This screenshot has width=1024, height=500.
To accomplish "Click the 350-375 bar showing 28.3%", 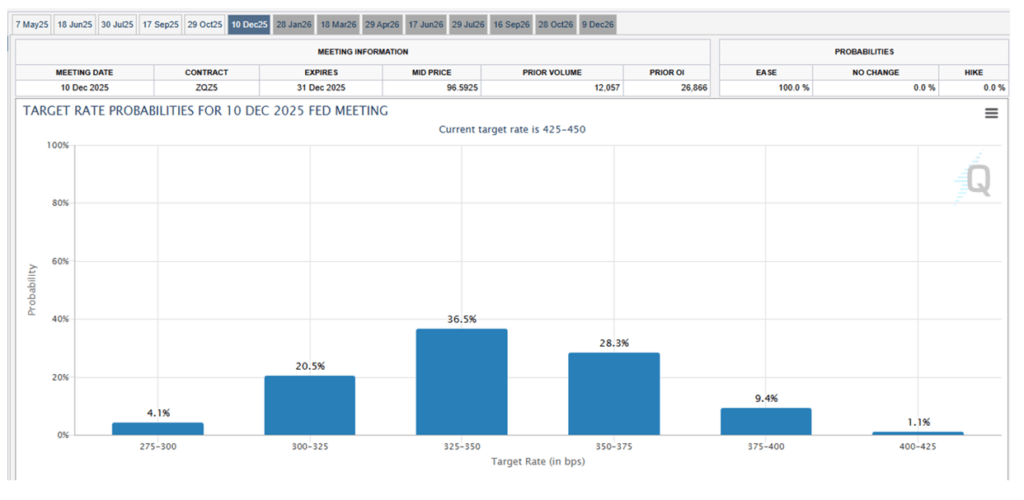I will point(614,394).
